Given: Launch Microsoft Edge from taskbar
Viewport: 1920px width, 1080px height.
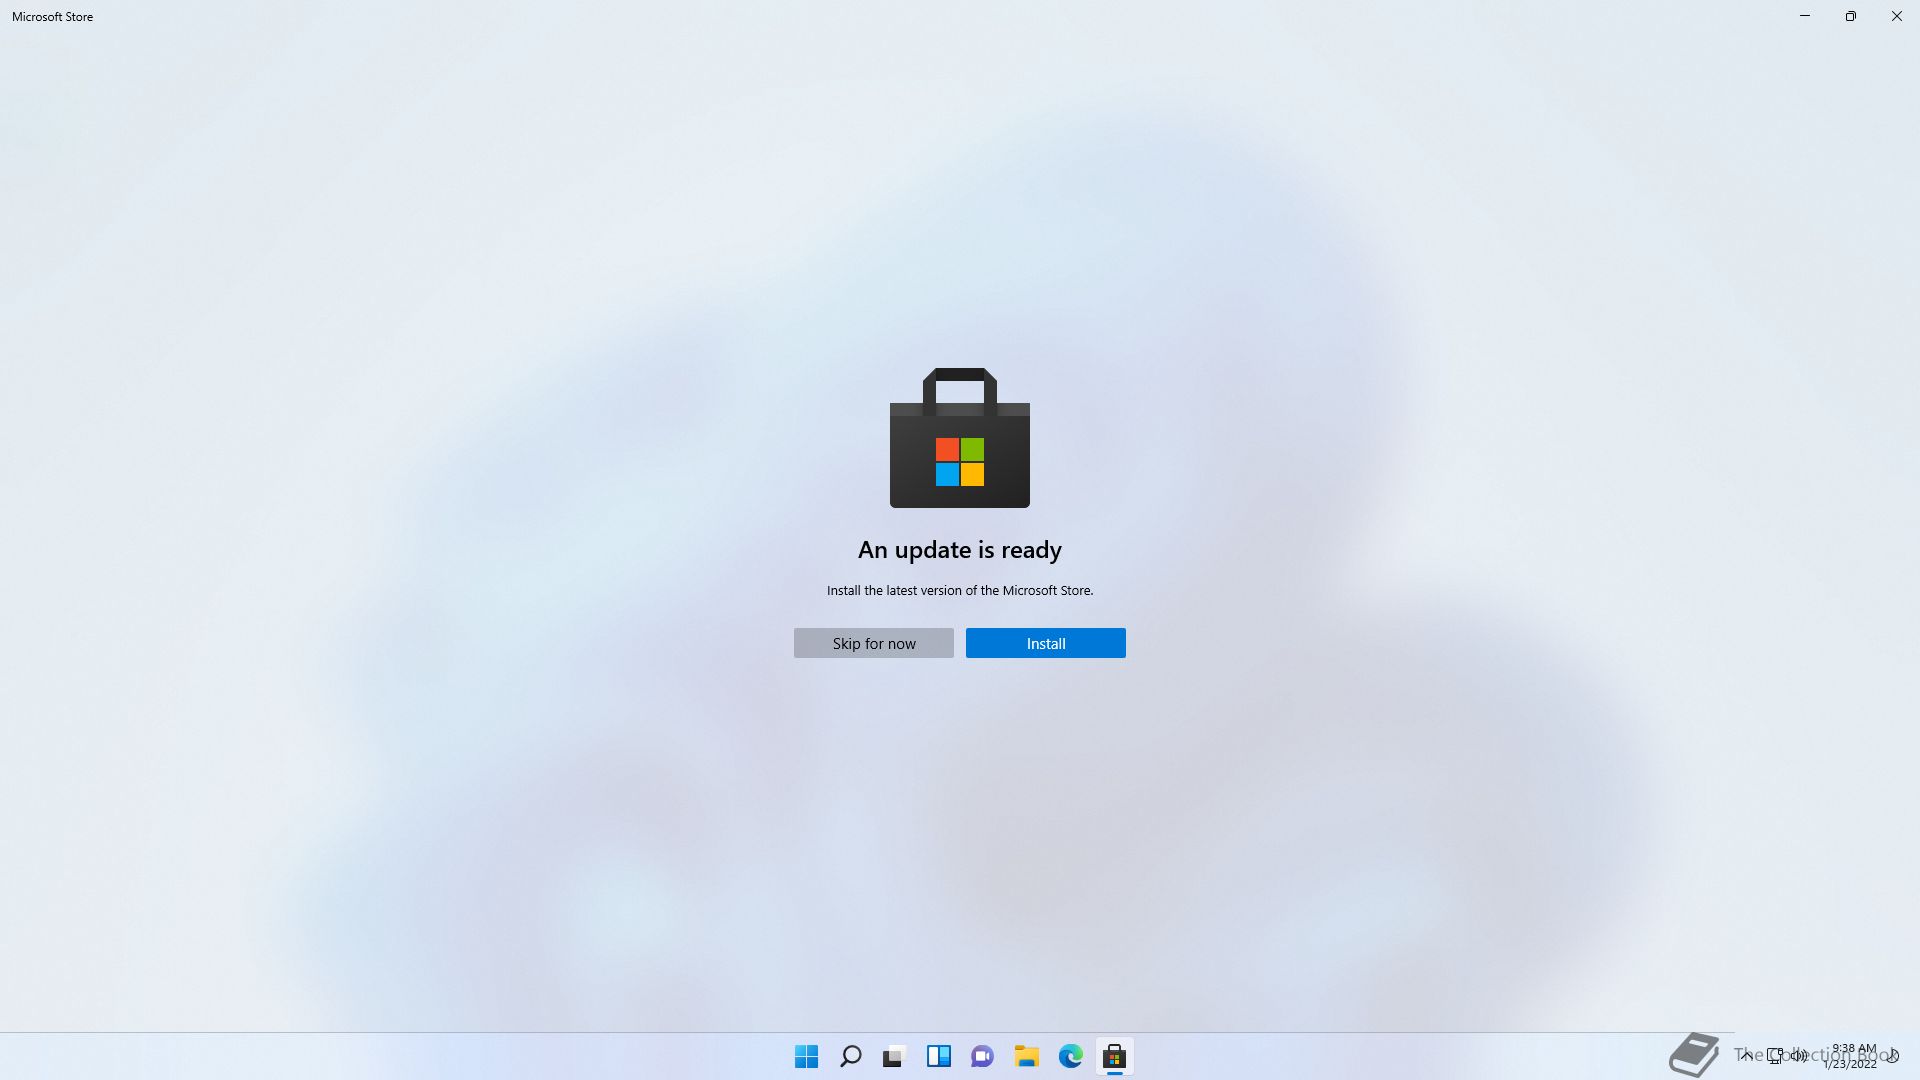Looking at the screenshot, I should tap(1070, 1056).
